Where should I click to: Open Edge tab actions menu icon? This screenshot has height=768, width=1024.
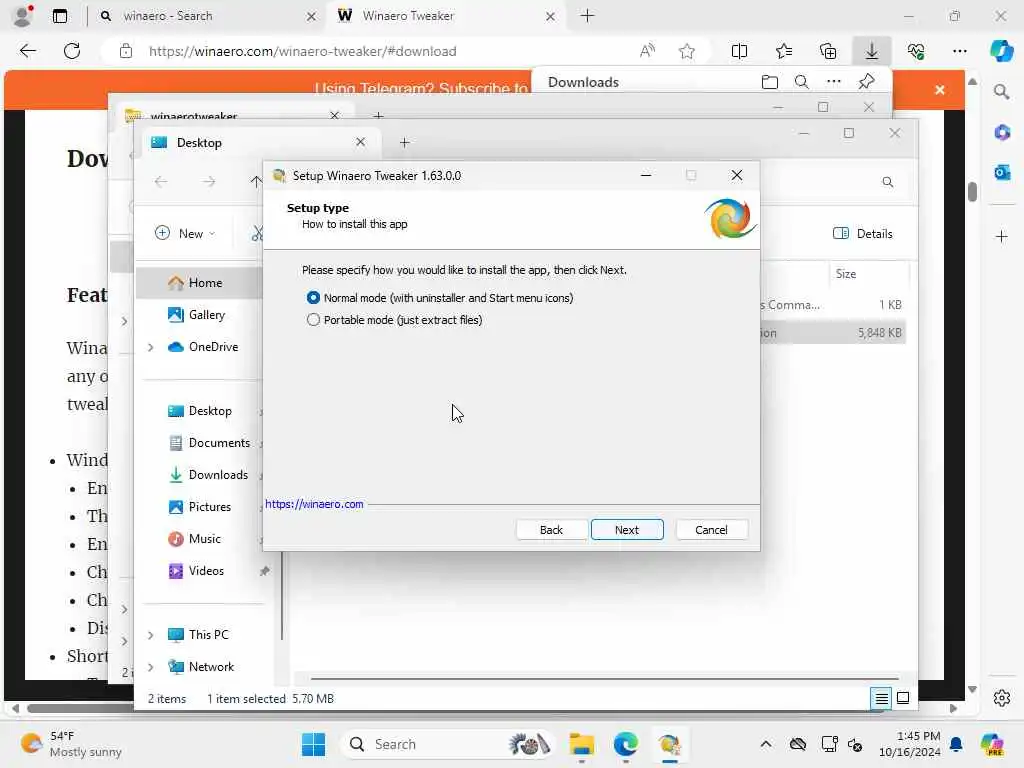pos(59,16)
